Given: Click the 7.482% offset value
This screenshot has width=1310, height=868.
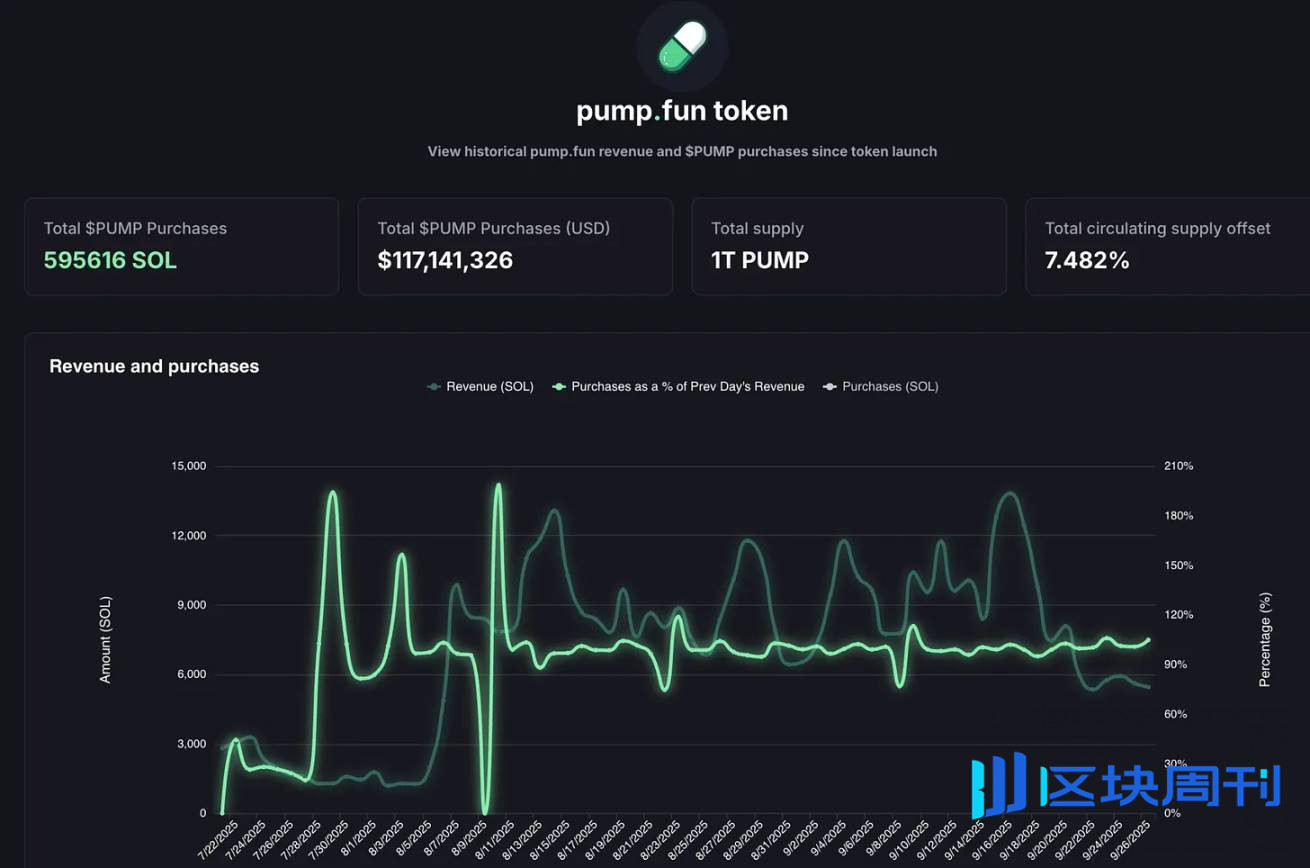Looking at the screenshot, I should 1087,260.
